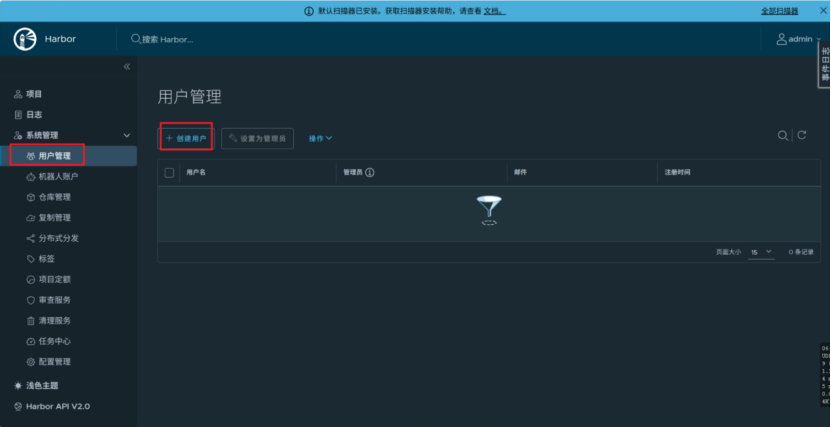Click the Harbor lighthouse logo
Screen dimensions: 831x427
pos(25,39)
